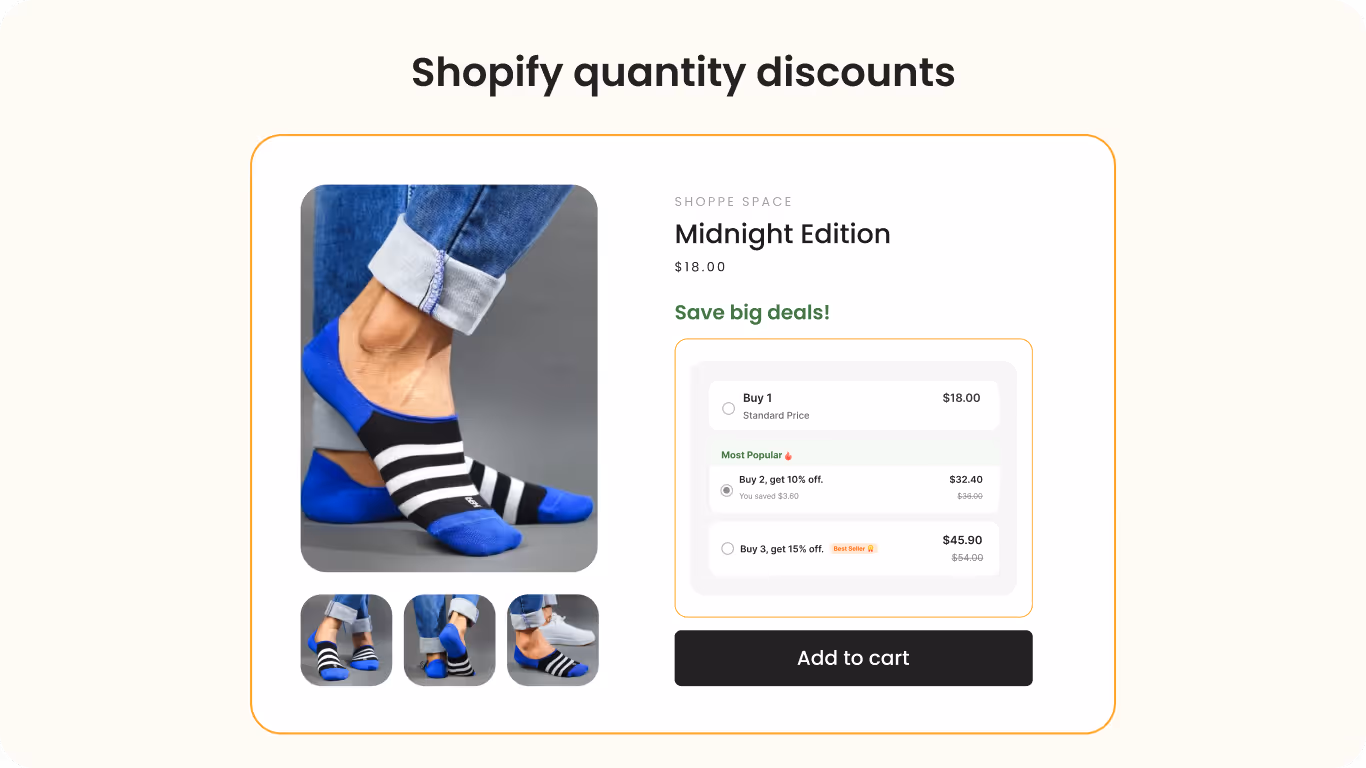Image resolution: width=1366 pixels, height=768 pixels.
Task: Click the $32.40 discounted price
Action: [x=966, y=479]
